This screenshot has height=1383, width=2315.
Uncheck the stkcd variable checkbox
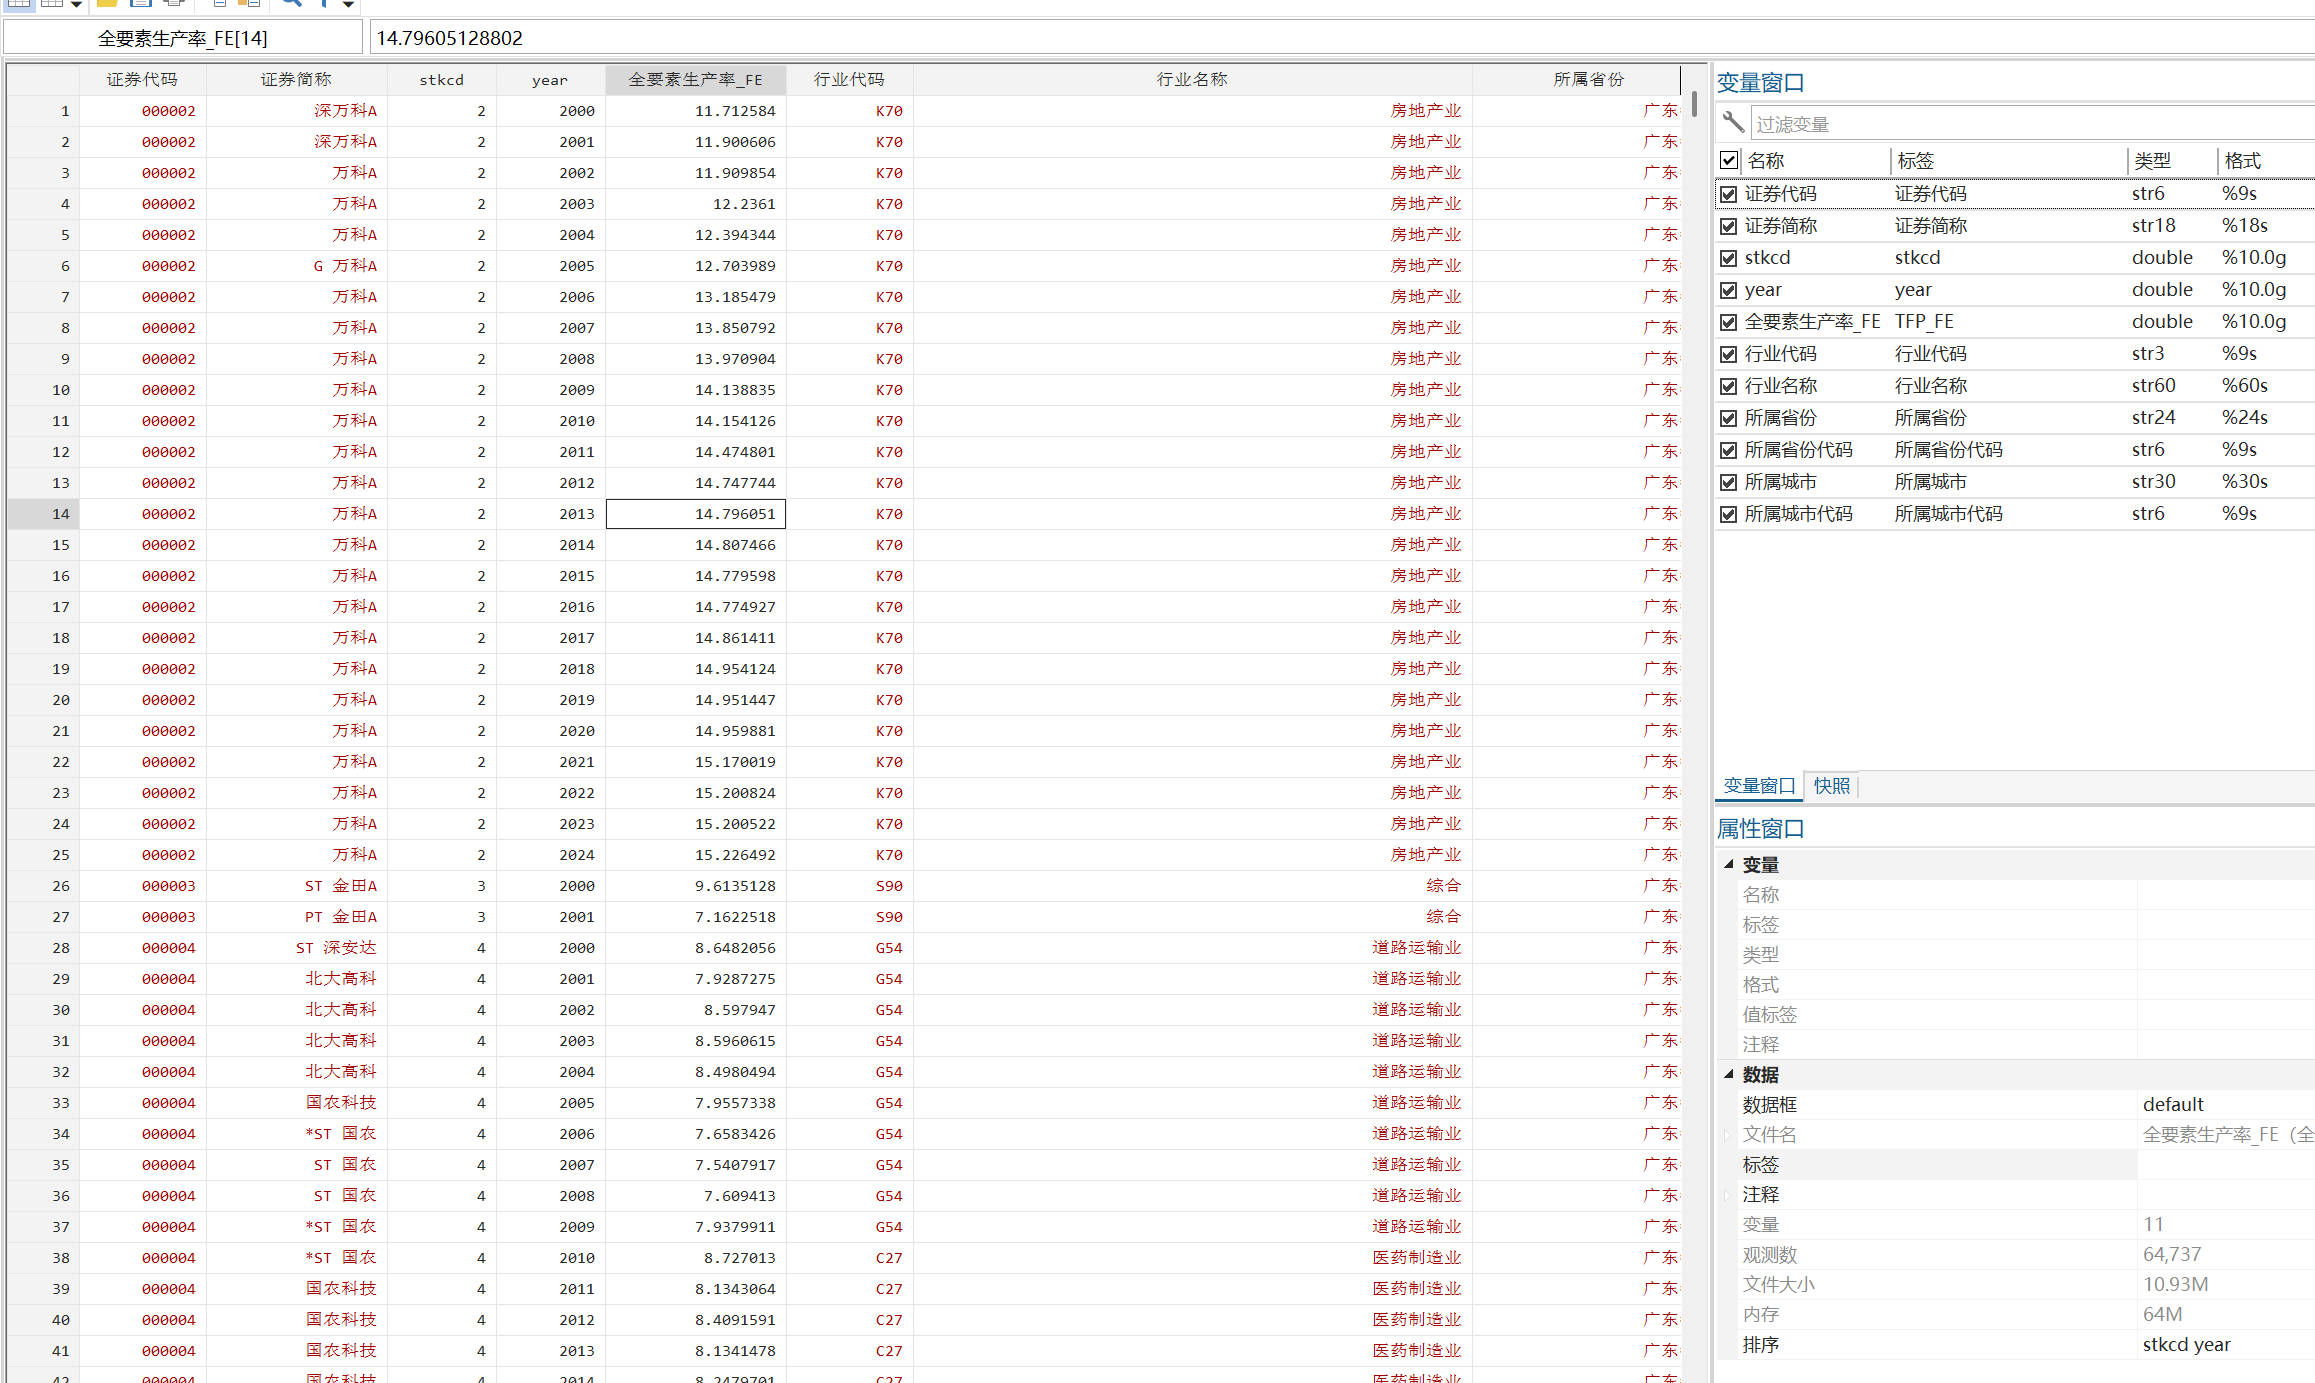(1729, 258)
